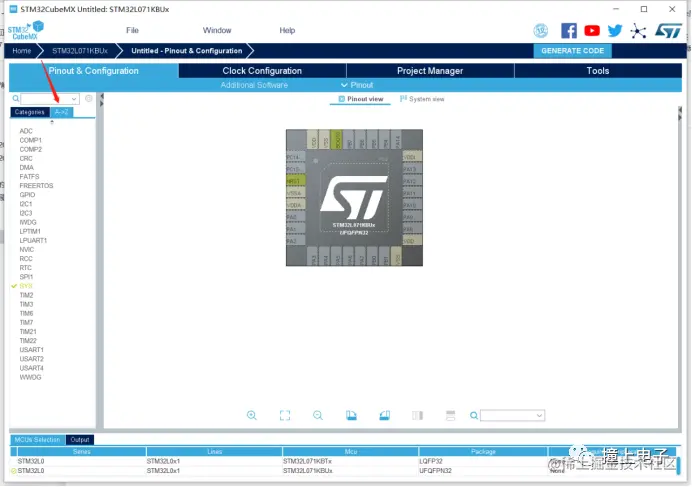The width and height of the screenshot is (692, 487).
Task: Select GPIO in peripheral list
Action: click(x=27, y=195)
